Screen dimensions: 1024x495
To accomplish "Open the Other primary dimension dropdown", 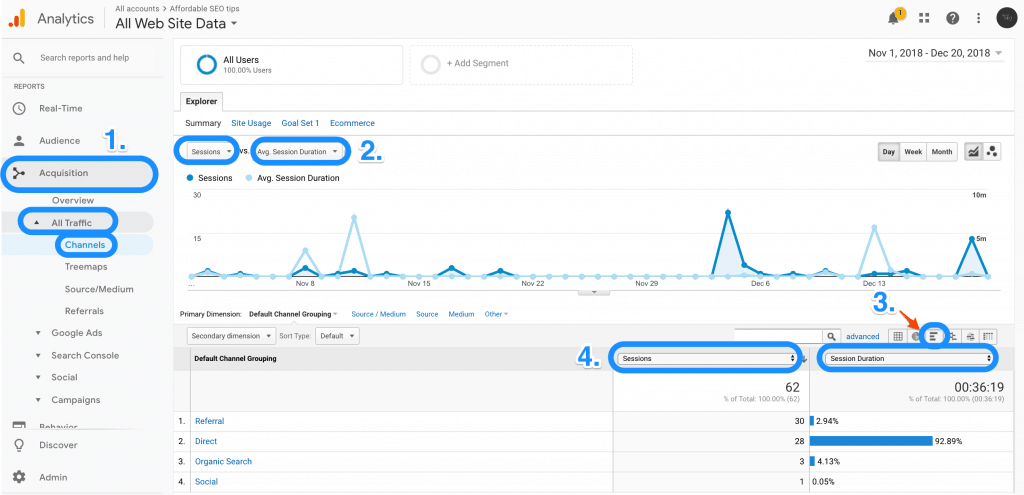I will (x=496, y=314).
